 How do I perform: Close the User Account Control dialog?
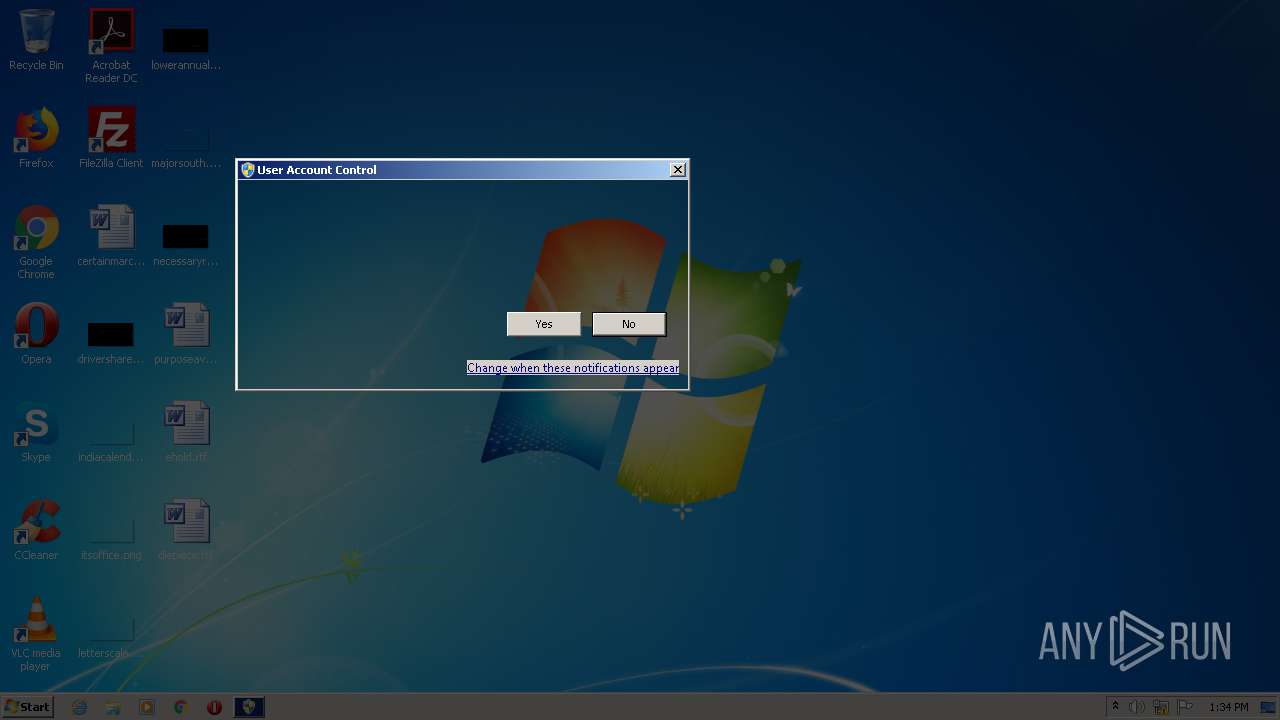[678, 170]
